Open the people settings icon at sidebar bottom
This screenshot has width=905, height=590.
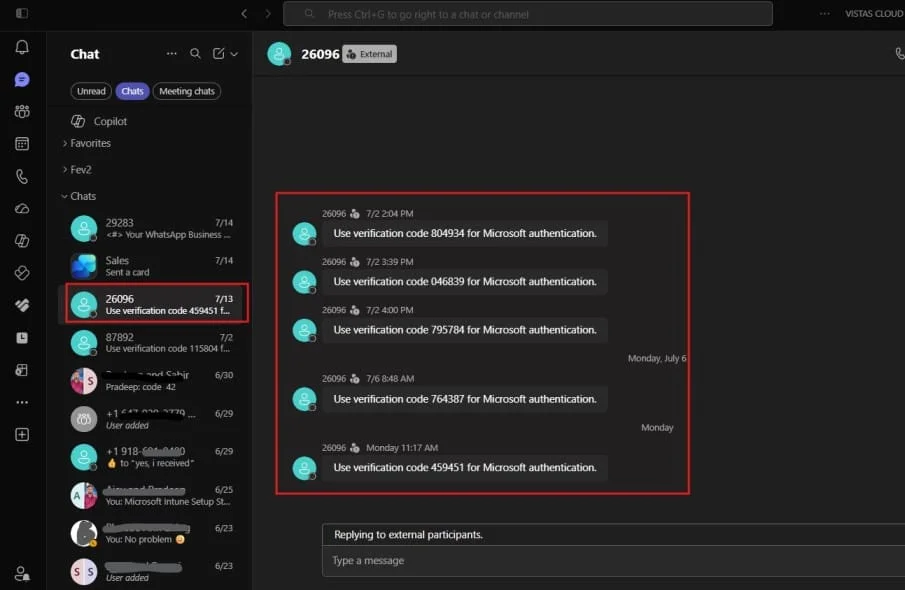(x=22, y=573)
